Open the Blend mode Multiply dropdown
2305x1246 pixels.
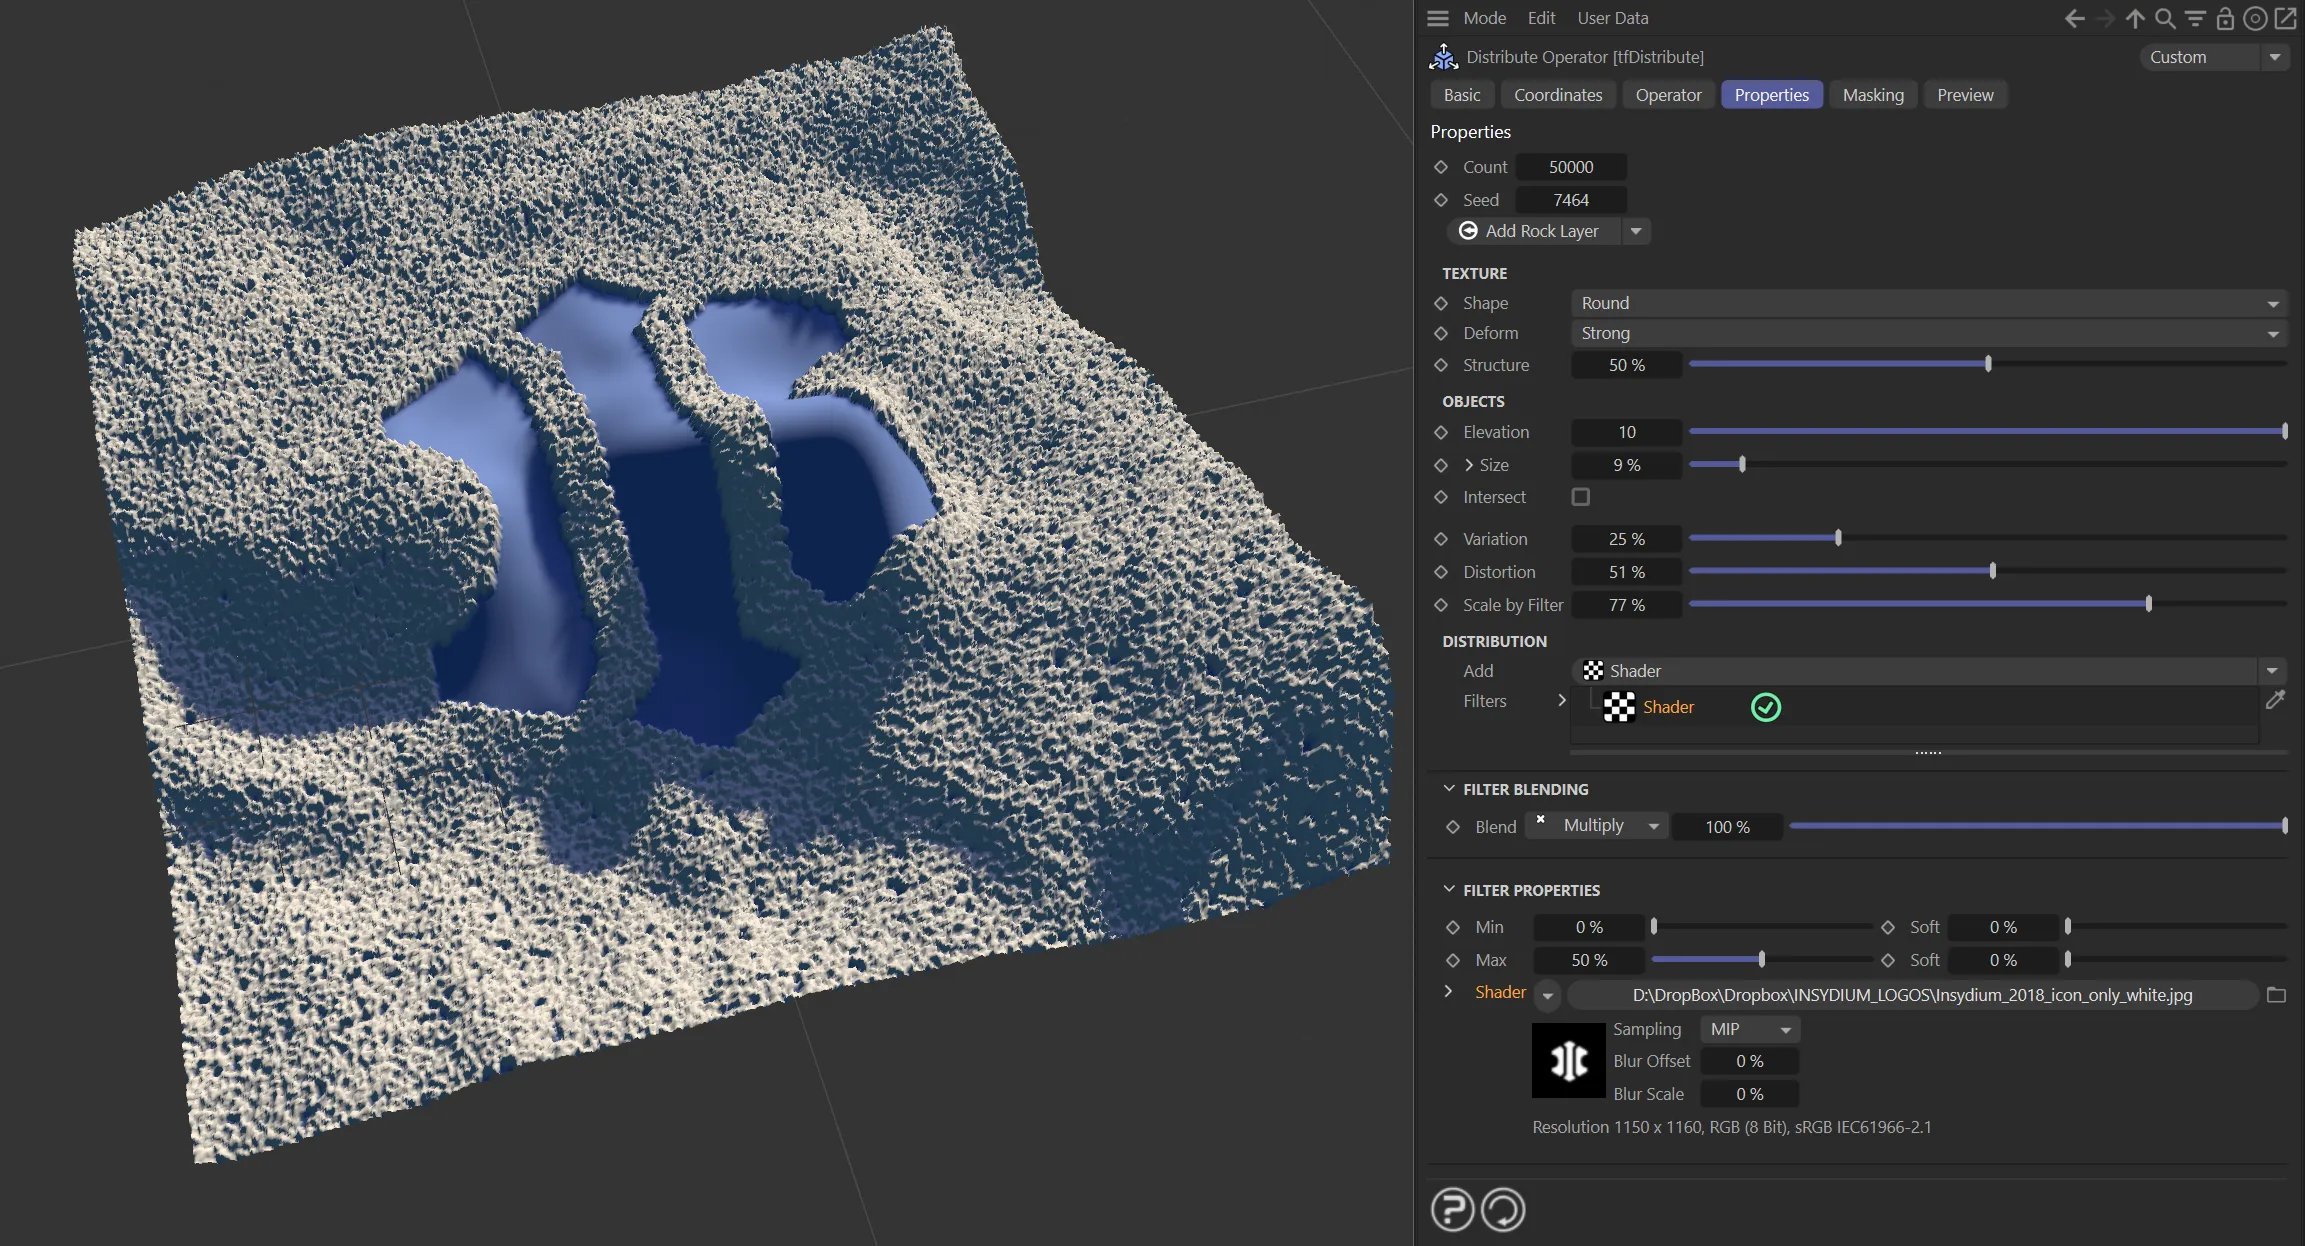click(x=1597, y=826)
